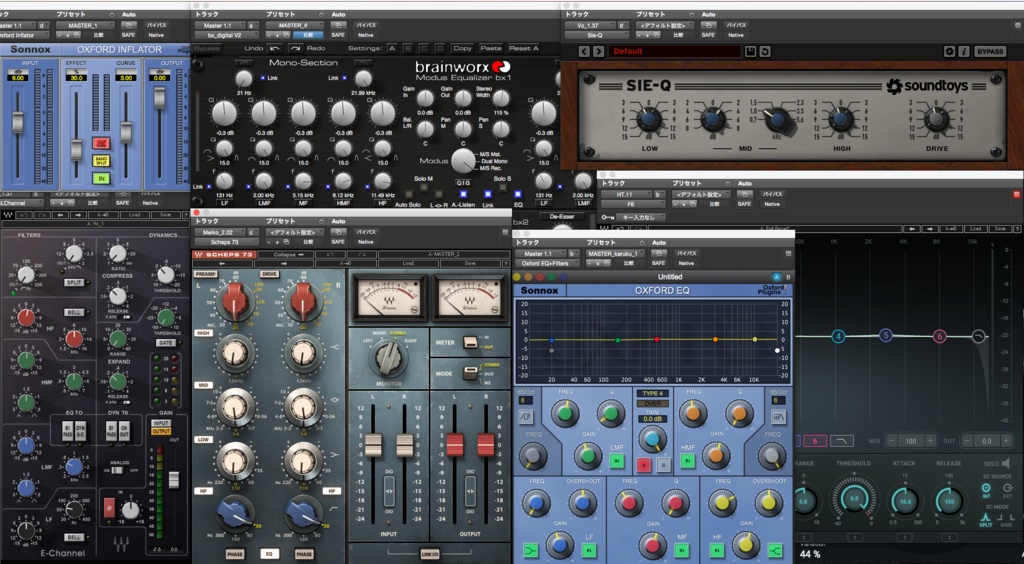Open Sie-Q settings gear
This screenshot has width=1024, height=564.
950,52
